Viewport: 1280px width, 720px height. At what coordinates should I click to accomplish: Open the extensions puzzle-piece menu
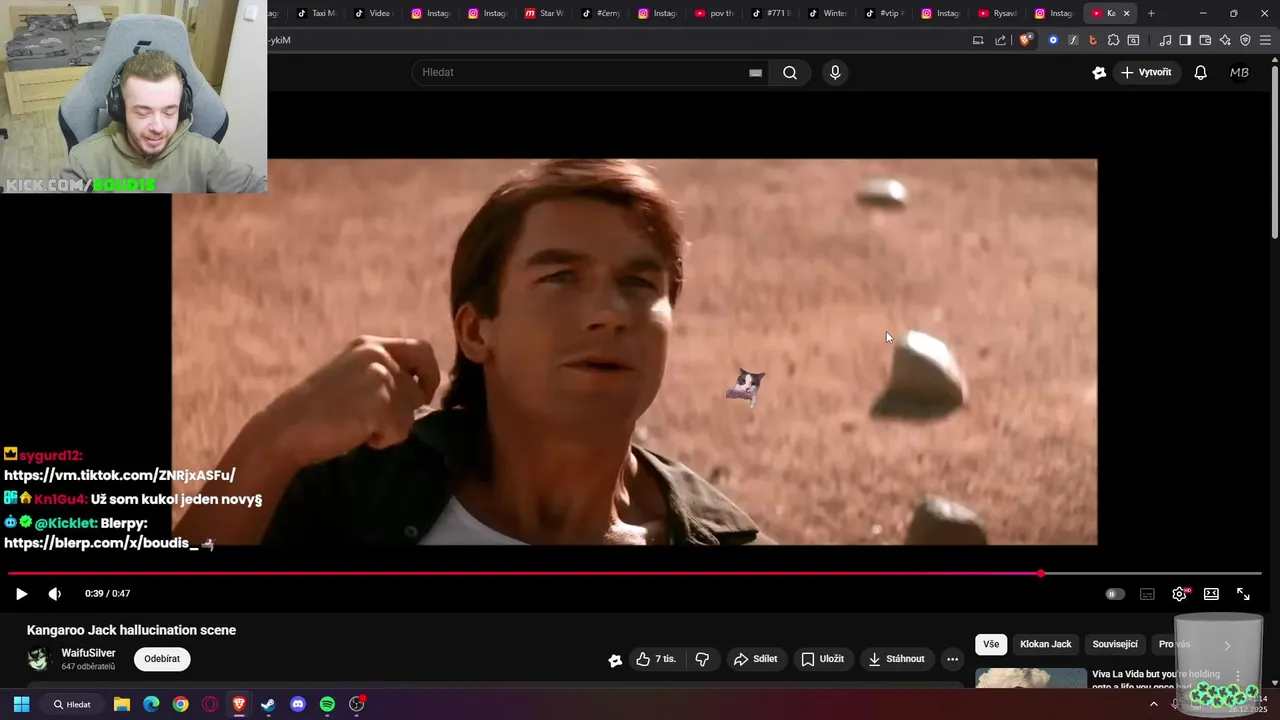(x=1113, y=40)
